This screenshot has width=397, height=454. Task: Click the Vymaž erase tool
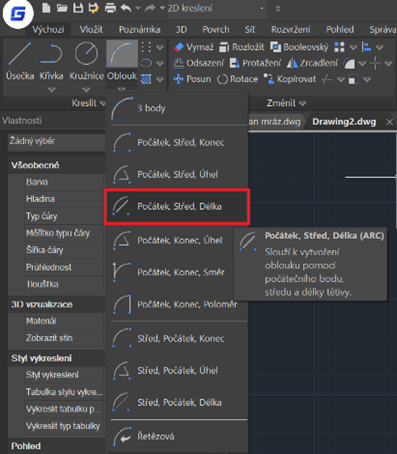point(194,47)
